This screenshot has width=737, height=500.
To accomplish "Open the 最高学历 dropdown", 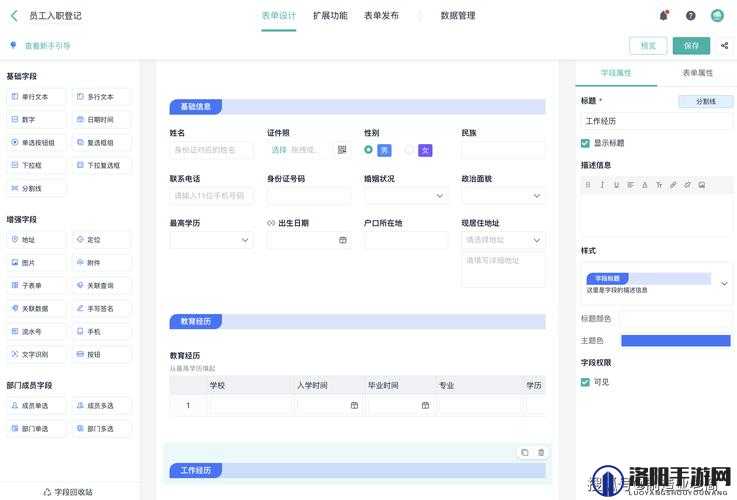I will tap(211, 240).
